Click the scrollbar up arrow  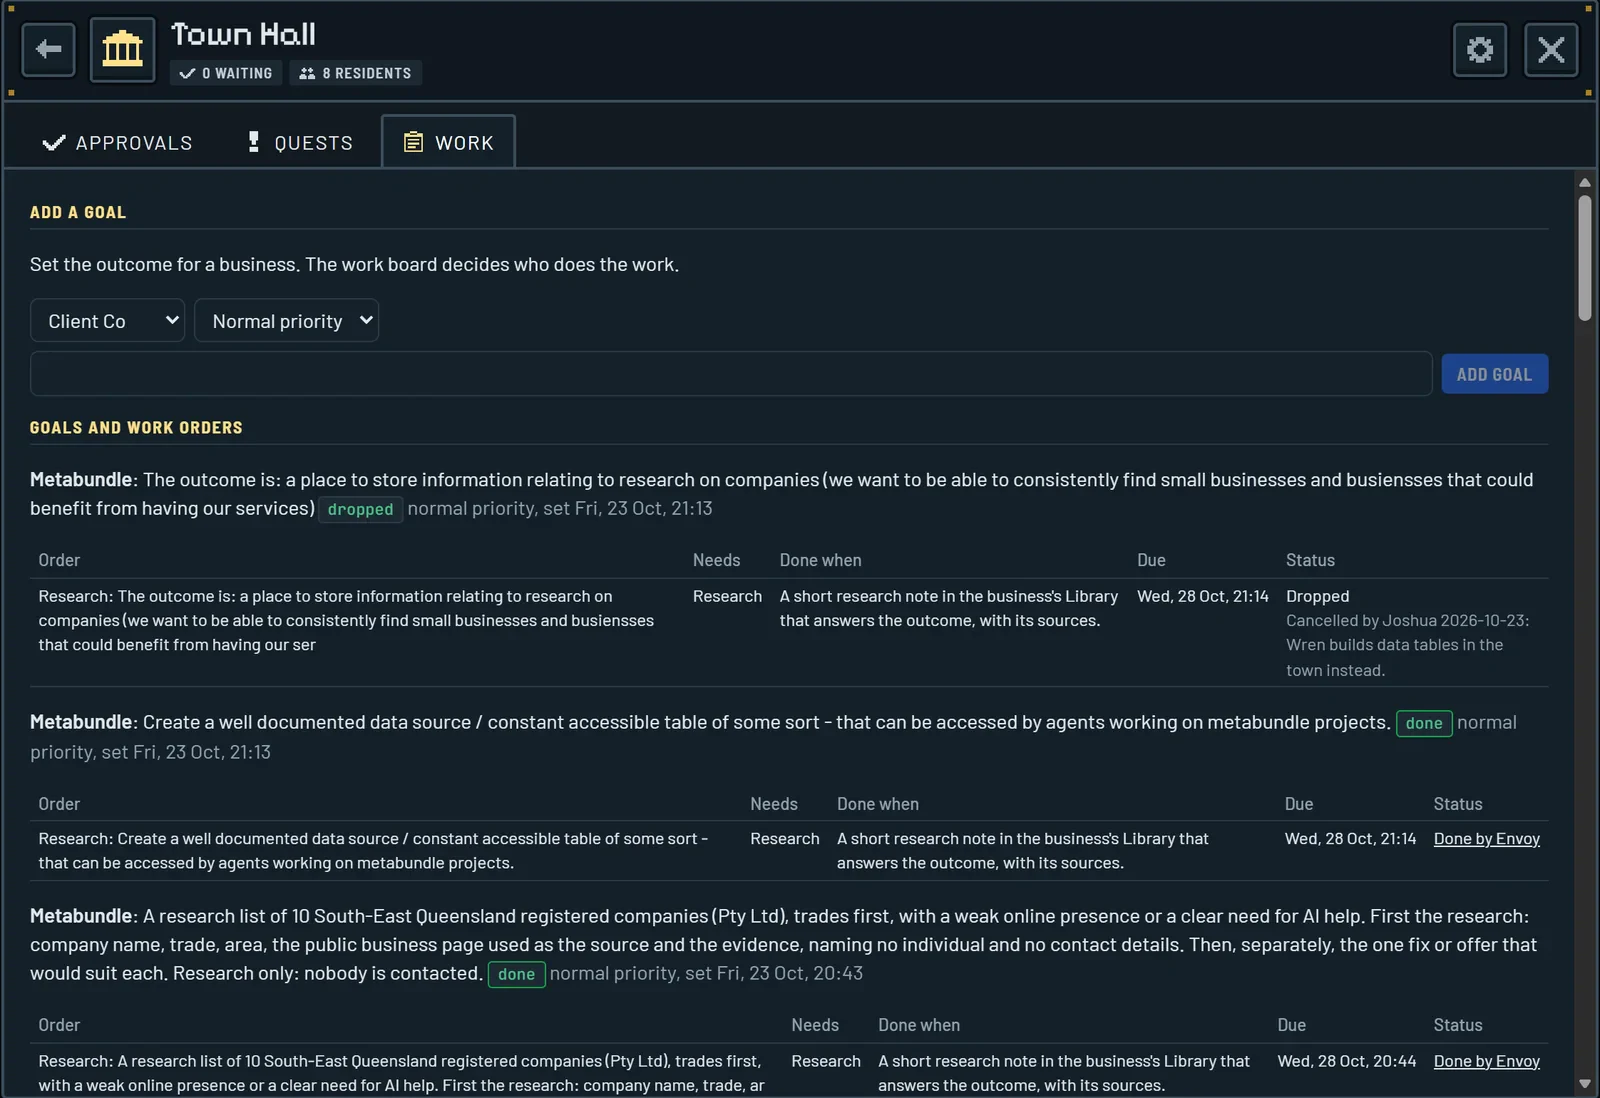tap(1584, 183)
